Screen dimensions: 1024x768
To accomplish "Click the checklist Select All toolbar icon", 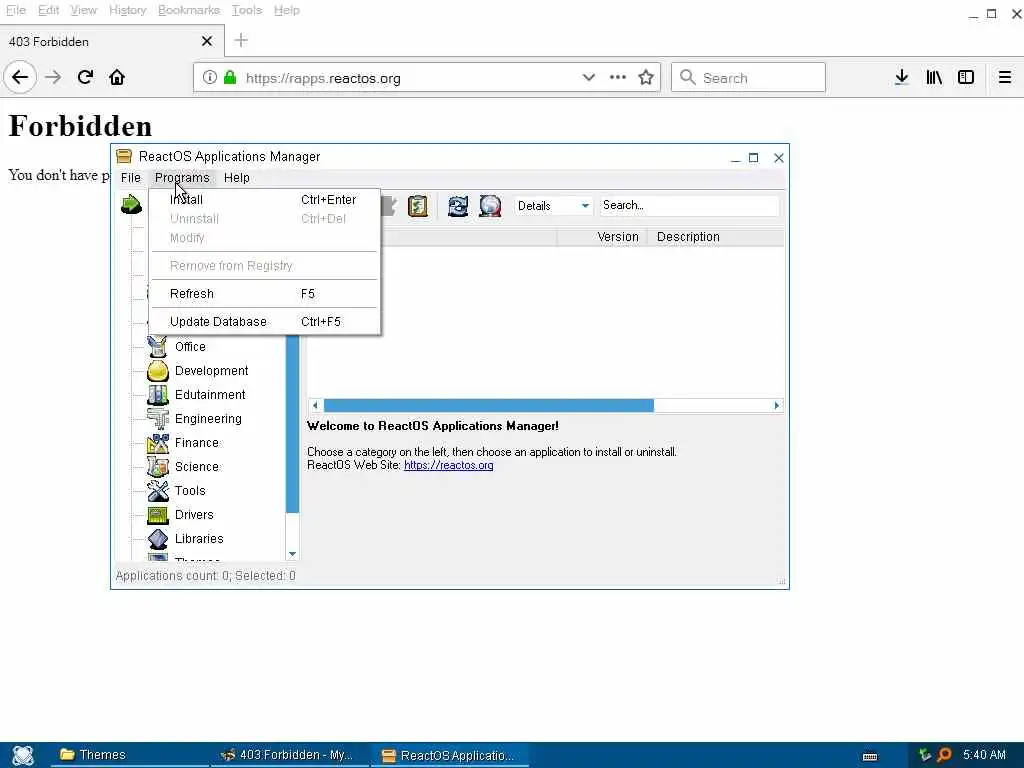I will (x=417, y=206).
